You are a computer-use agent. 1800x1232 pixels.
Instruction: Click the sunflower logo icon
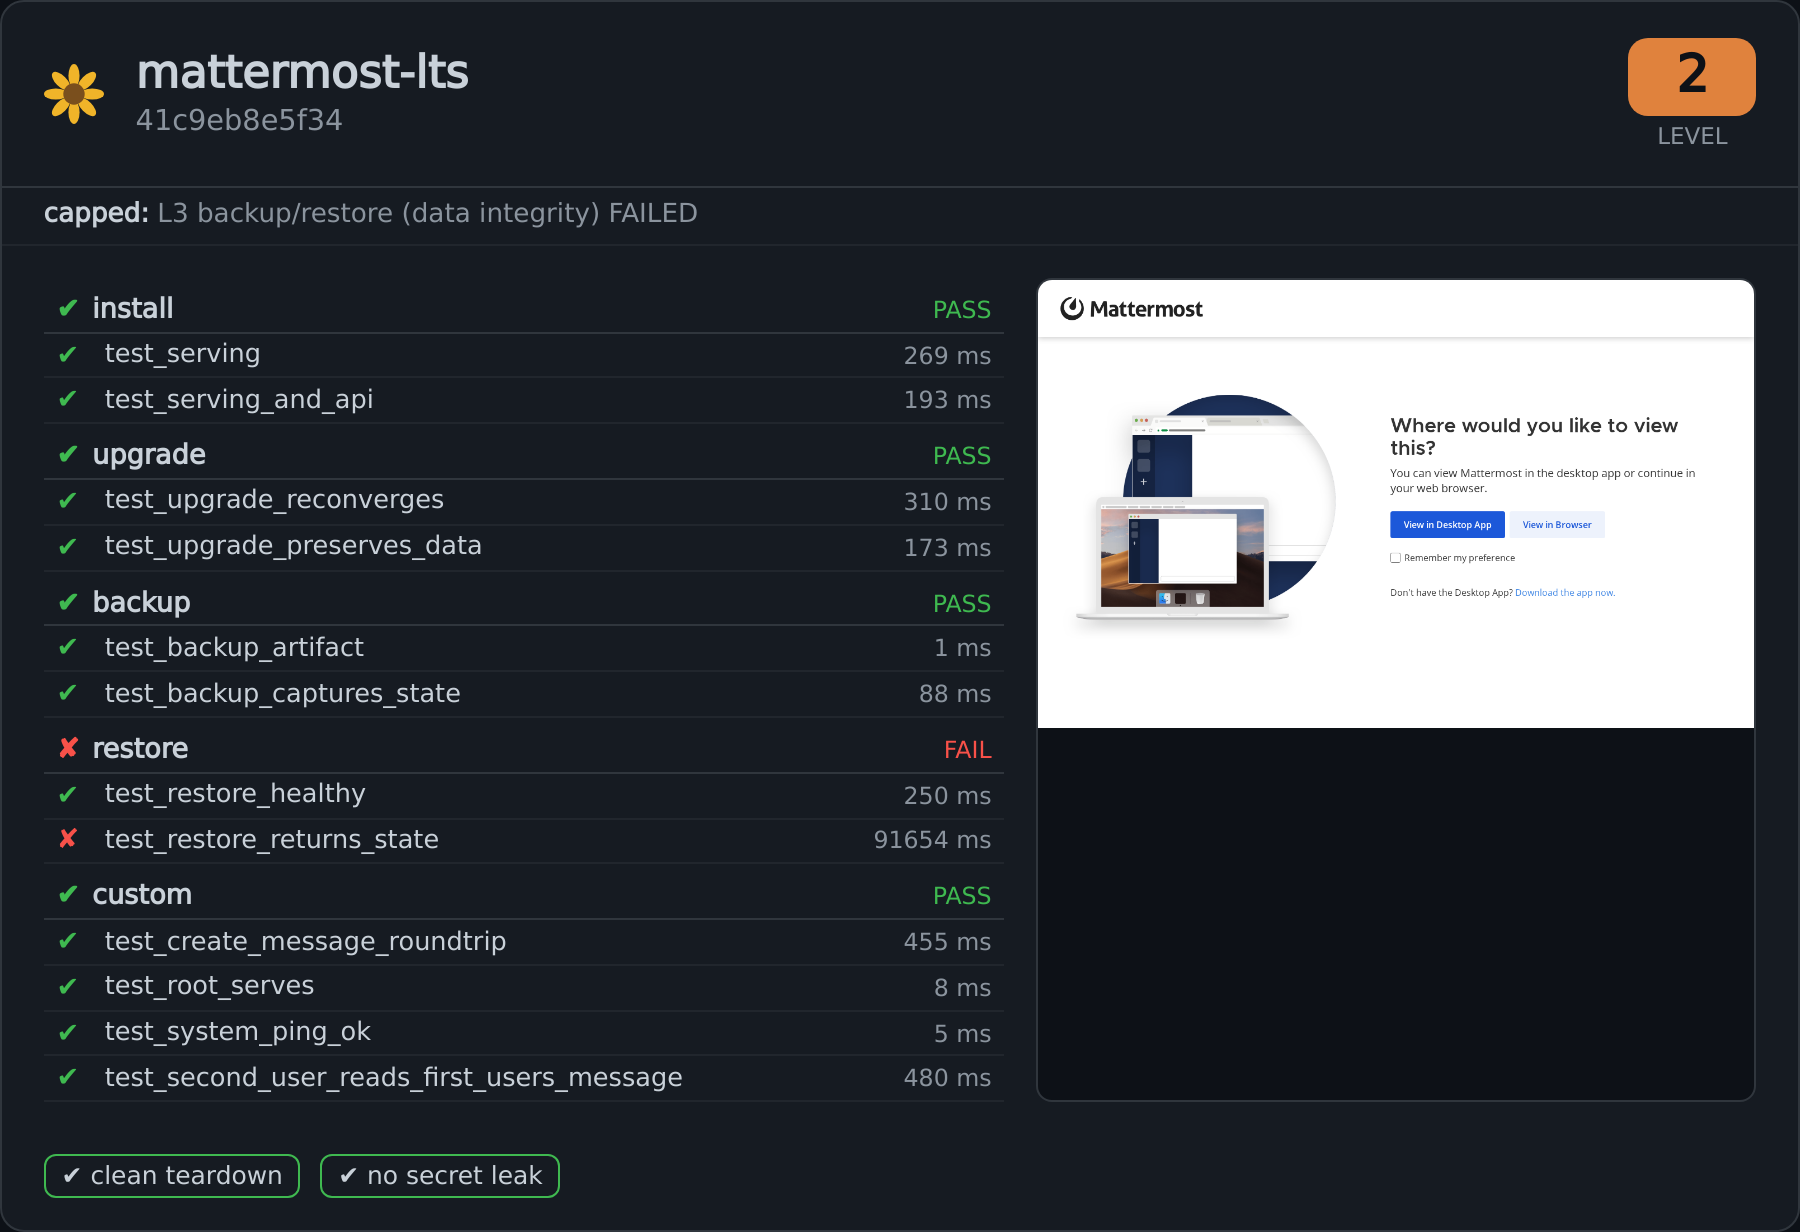point(74,94)
